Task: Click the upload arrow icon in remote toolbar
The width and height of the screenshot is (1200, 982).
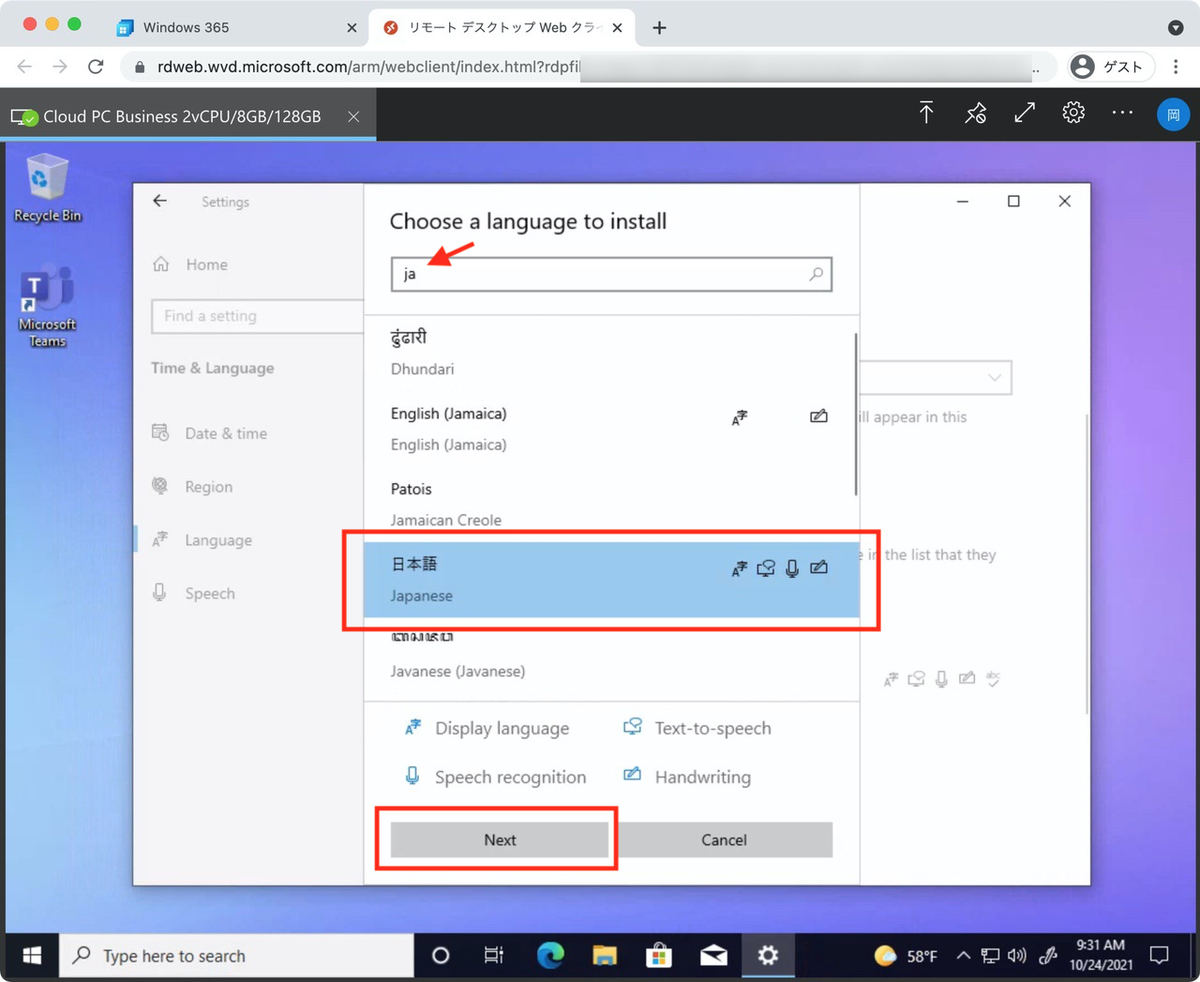Action: [x=926, y=113]
